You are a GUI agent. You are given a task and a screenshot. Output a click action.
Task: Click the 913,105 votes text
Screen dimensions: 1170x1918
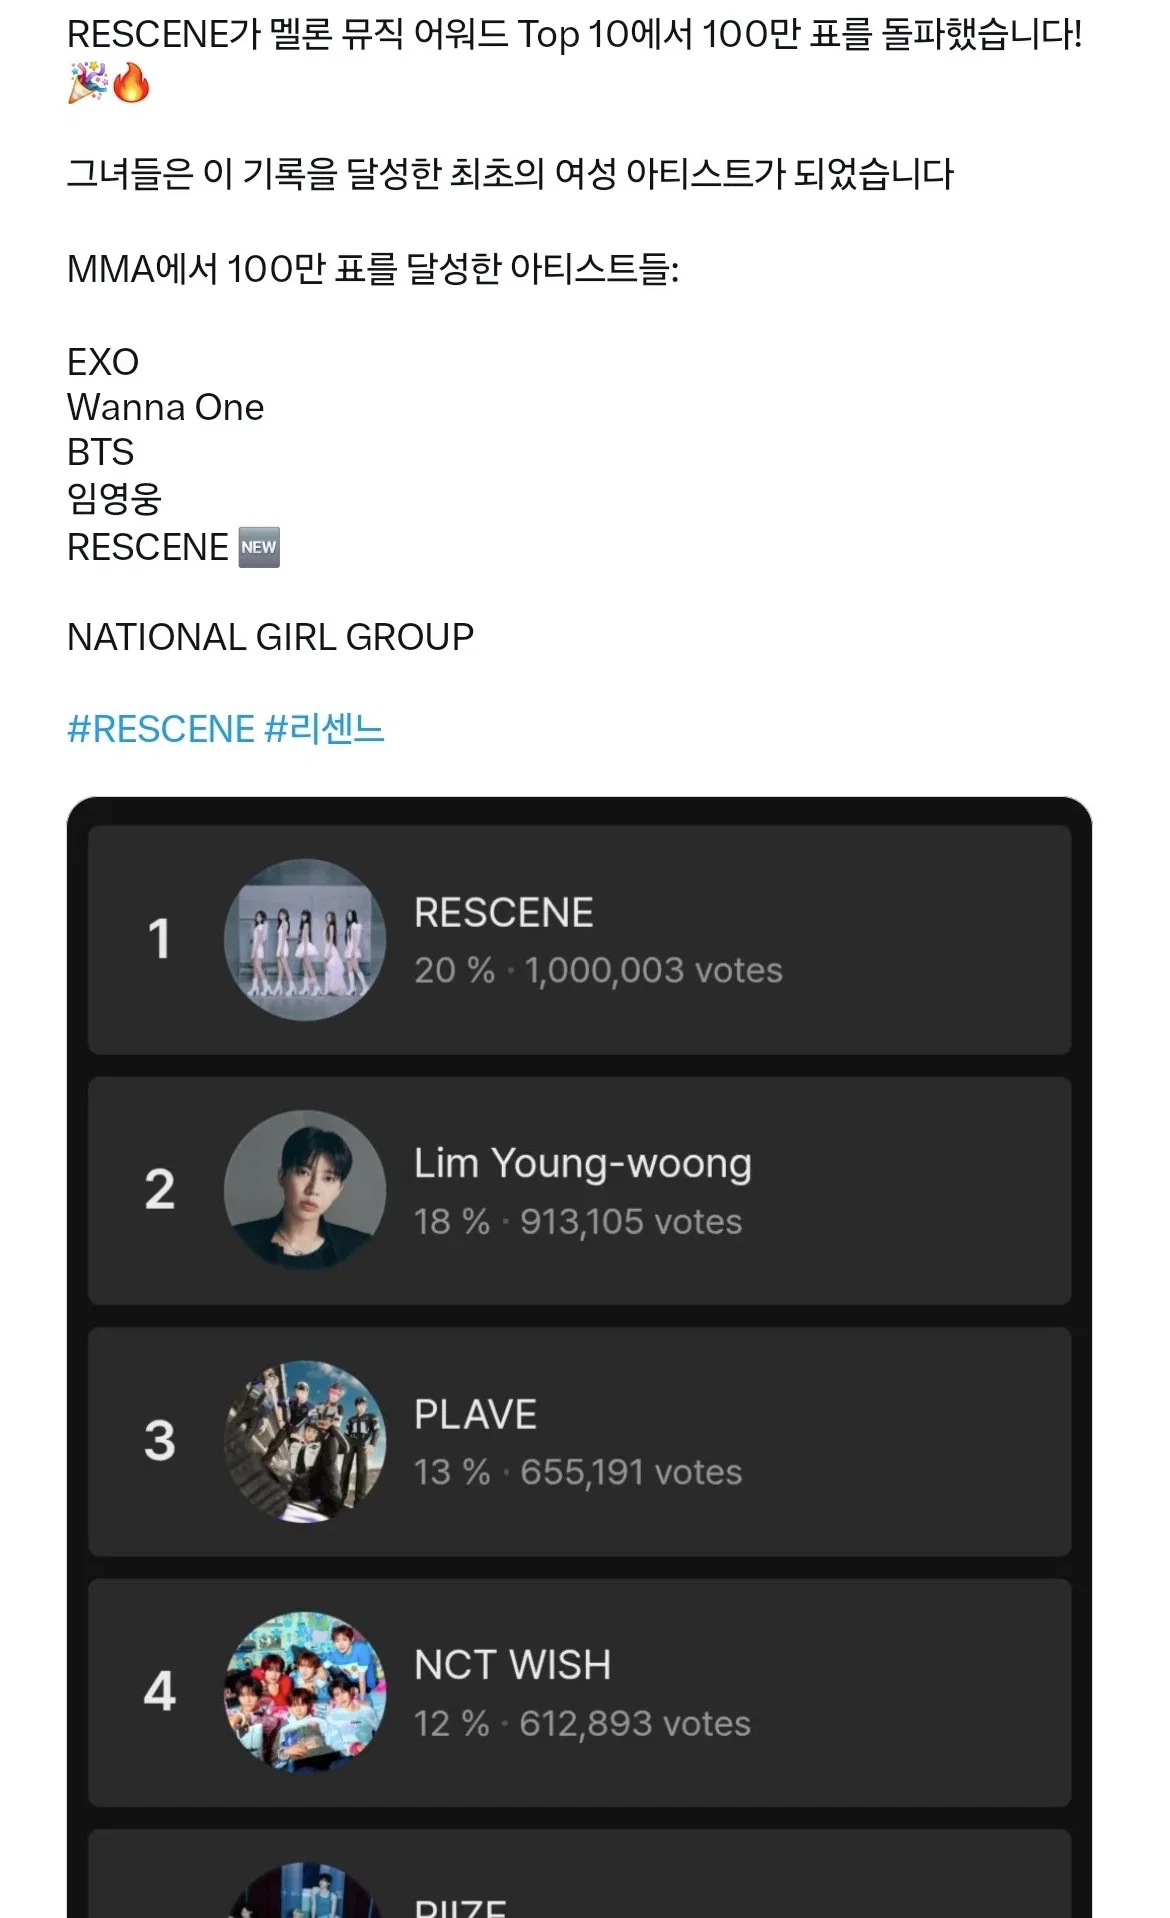(x=631, y=1221)
